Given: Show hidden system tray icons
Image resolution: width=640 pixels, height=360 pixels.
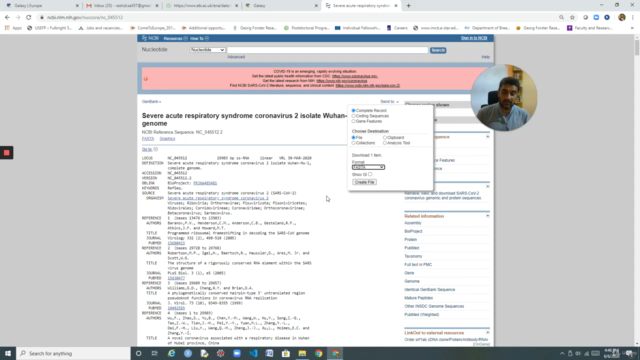Looking at the screenshot, I should point(562,353).
